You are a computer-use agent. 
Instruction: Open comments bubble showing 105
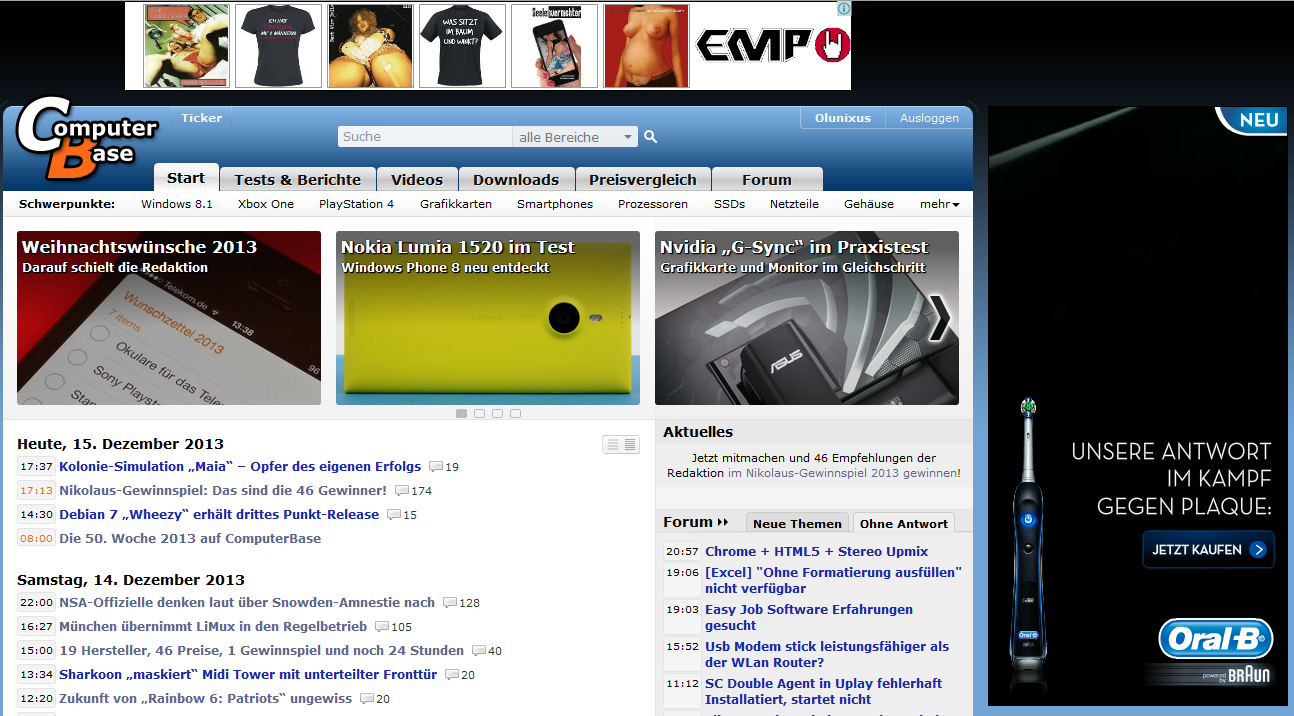point(393,627)
